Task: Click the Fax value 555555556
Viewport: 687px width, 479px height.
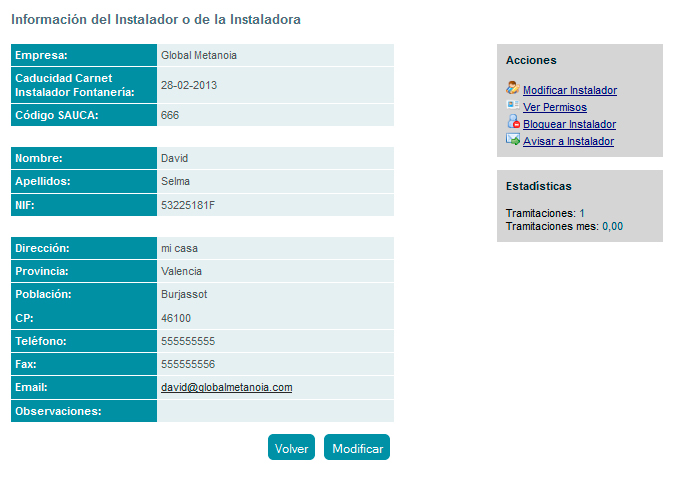Action: tap(187, 364)
